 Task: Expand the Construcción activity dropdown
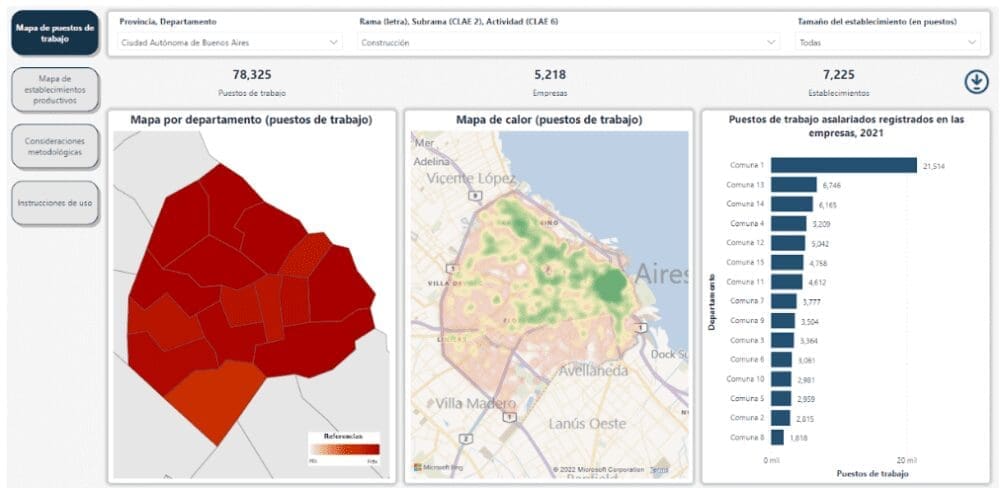click(x=568, y=43)
